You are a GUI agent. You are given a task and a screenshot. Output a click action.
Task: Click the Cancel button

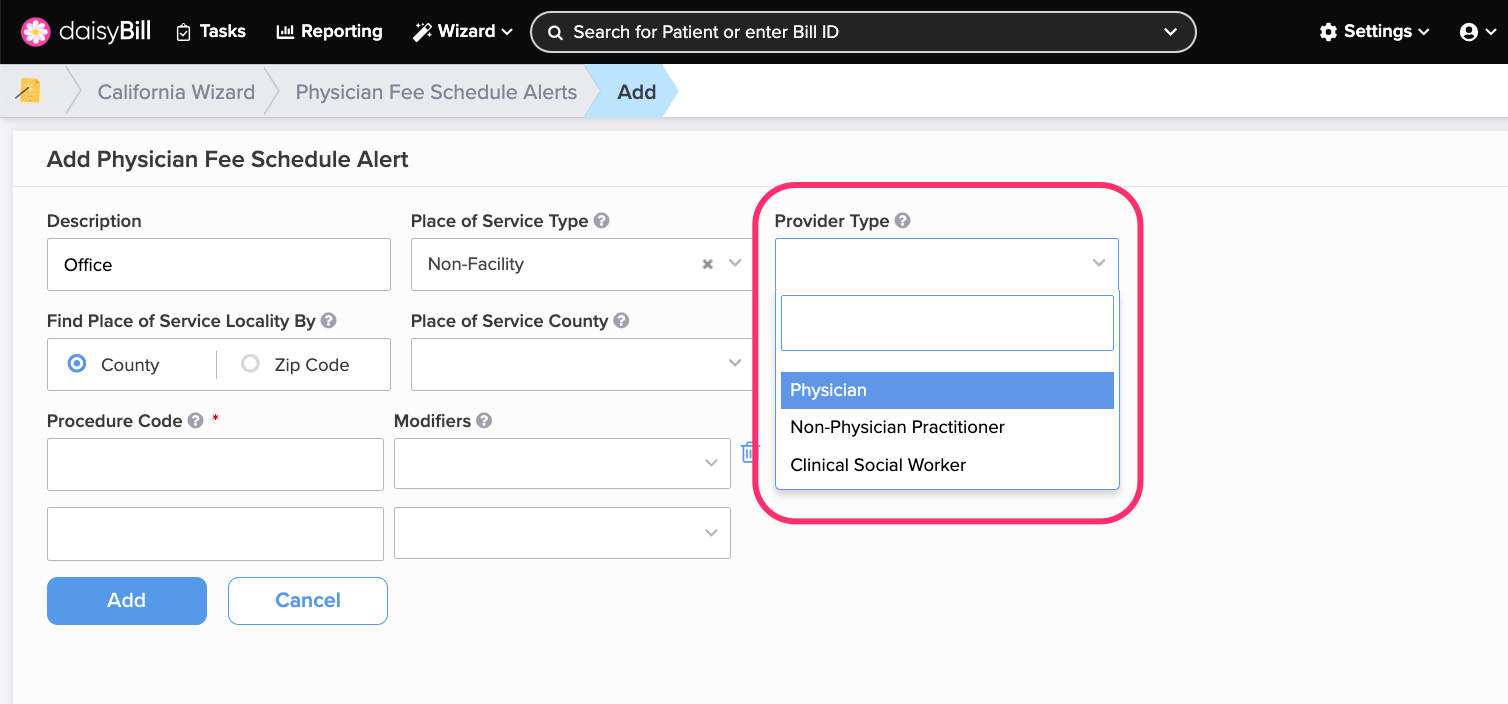click(x=308, y=601)
